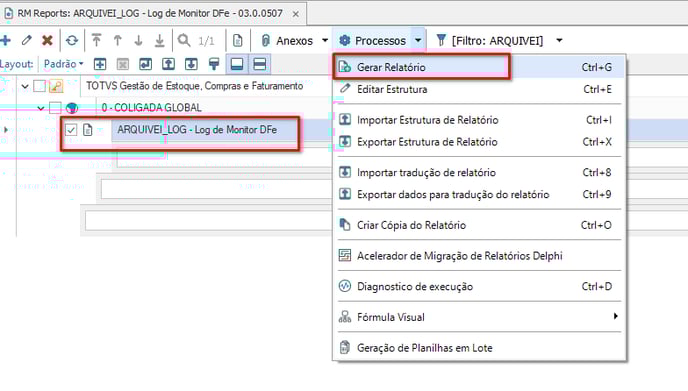Click the ARQUIVEI_LOG row document icon
This screenshot has width=688, height=391.
(x=88, y=130)
